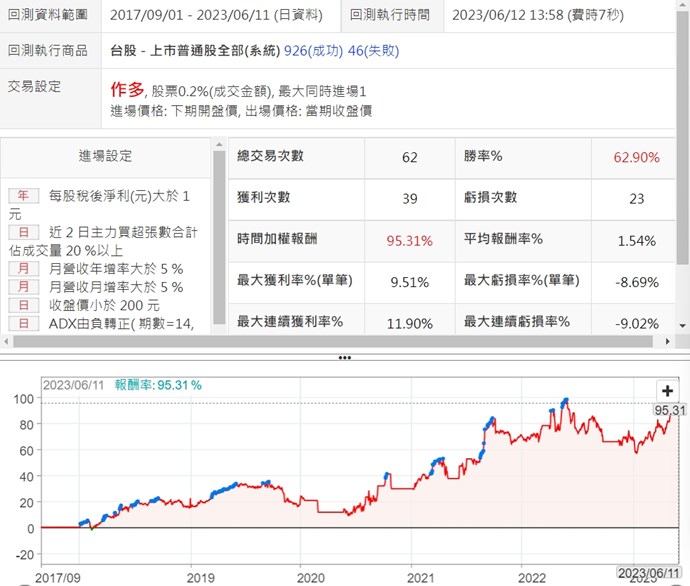
Task: Click the 時間加權報酬 value 95.31%
Action: 409,240
